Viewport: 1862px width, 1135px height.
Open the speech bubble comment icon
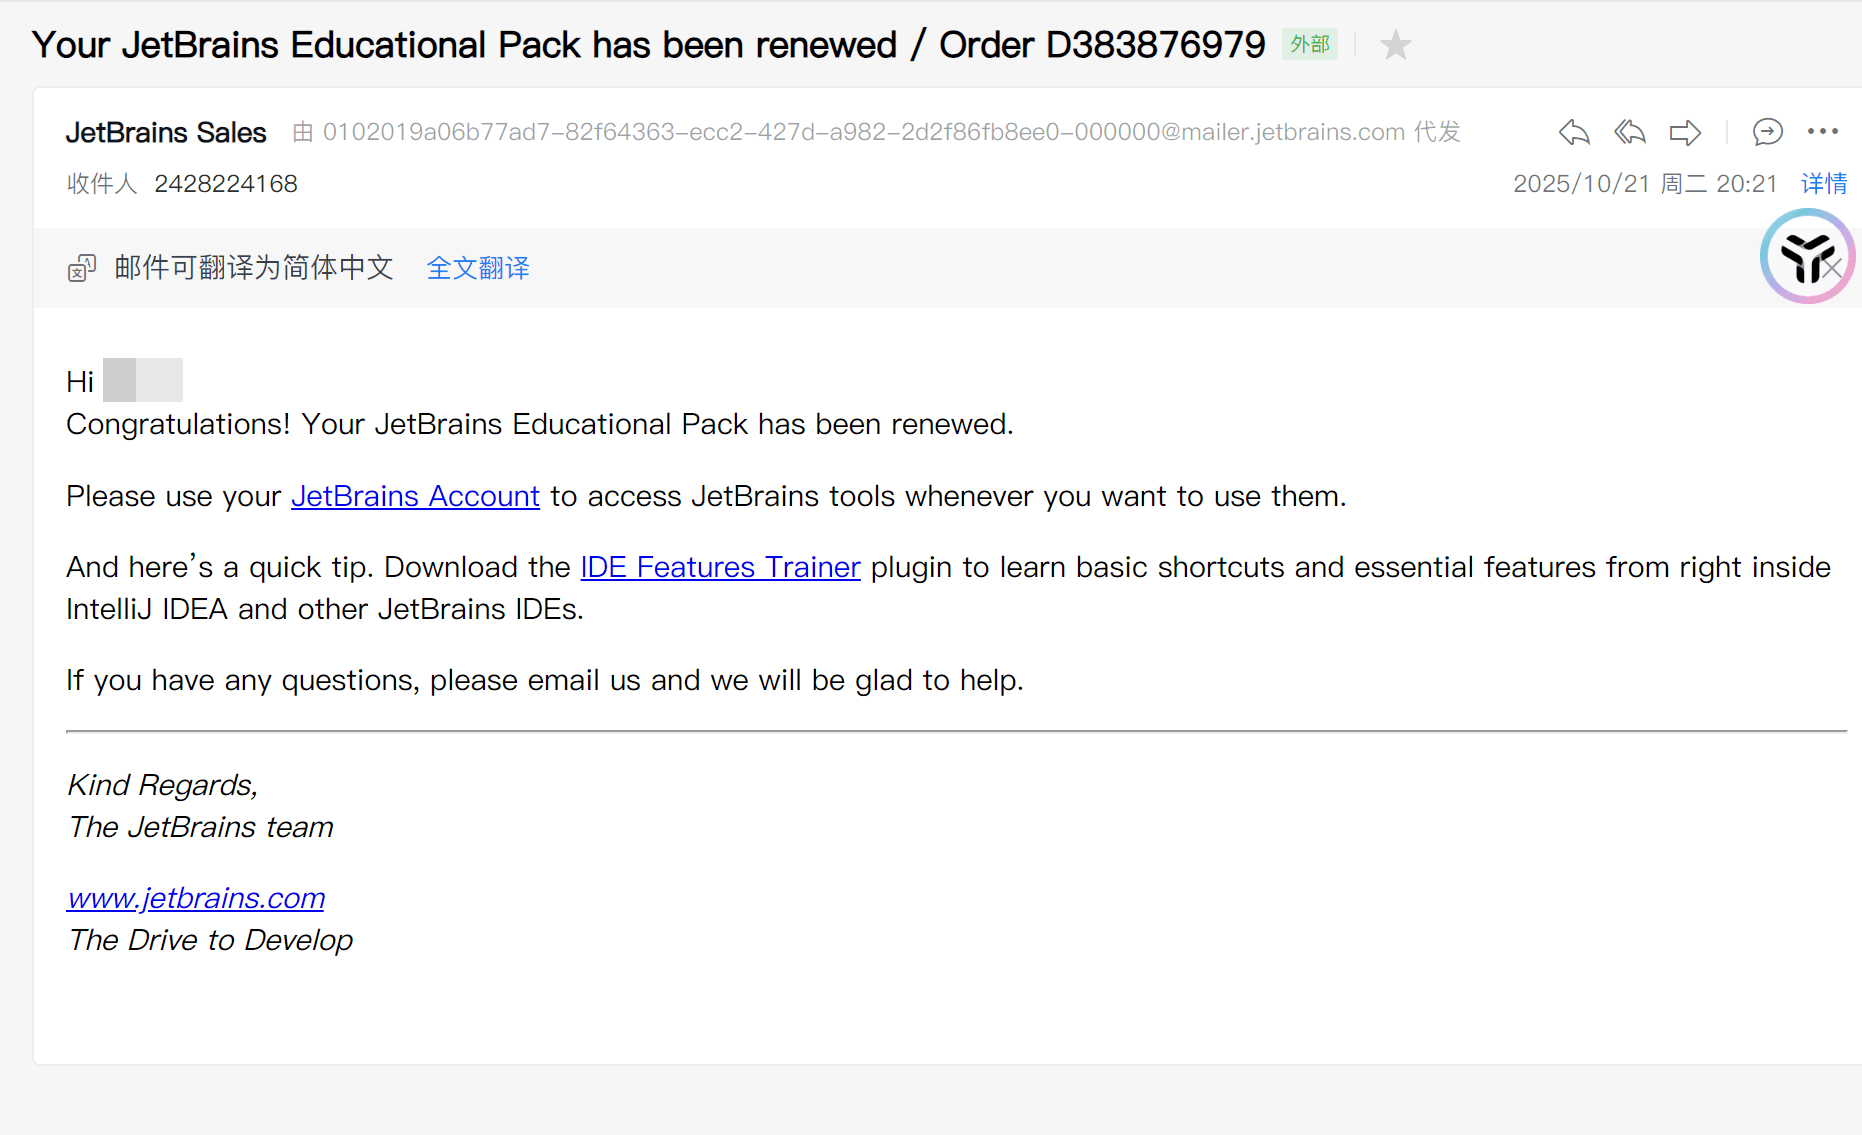pos(1767,132)
